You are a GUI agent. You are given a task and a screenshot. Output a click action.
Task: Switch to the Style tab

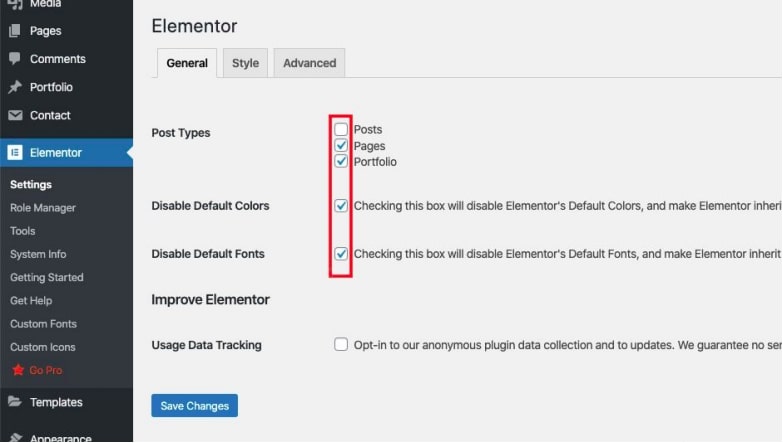pos(245,63)
